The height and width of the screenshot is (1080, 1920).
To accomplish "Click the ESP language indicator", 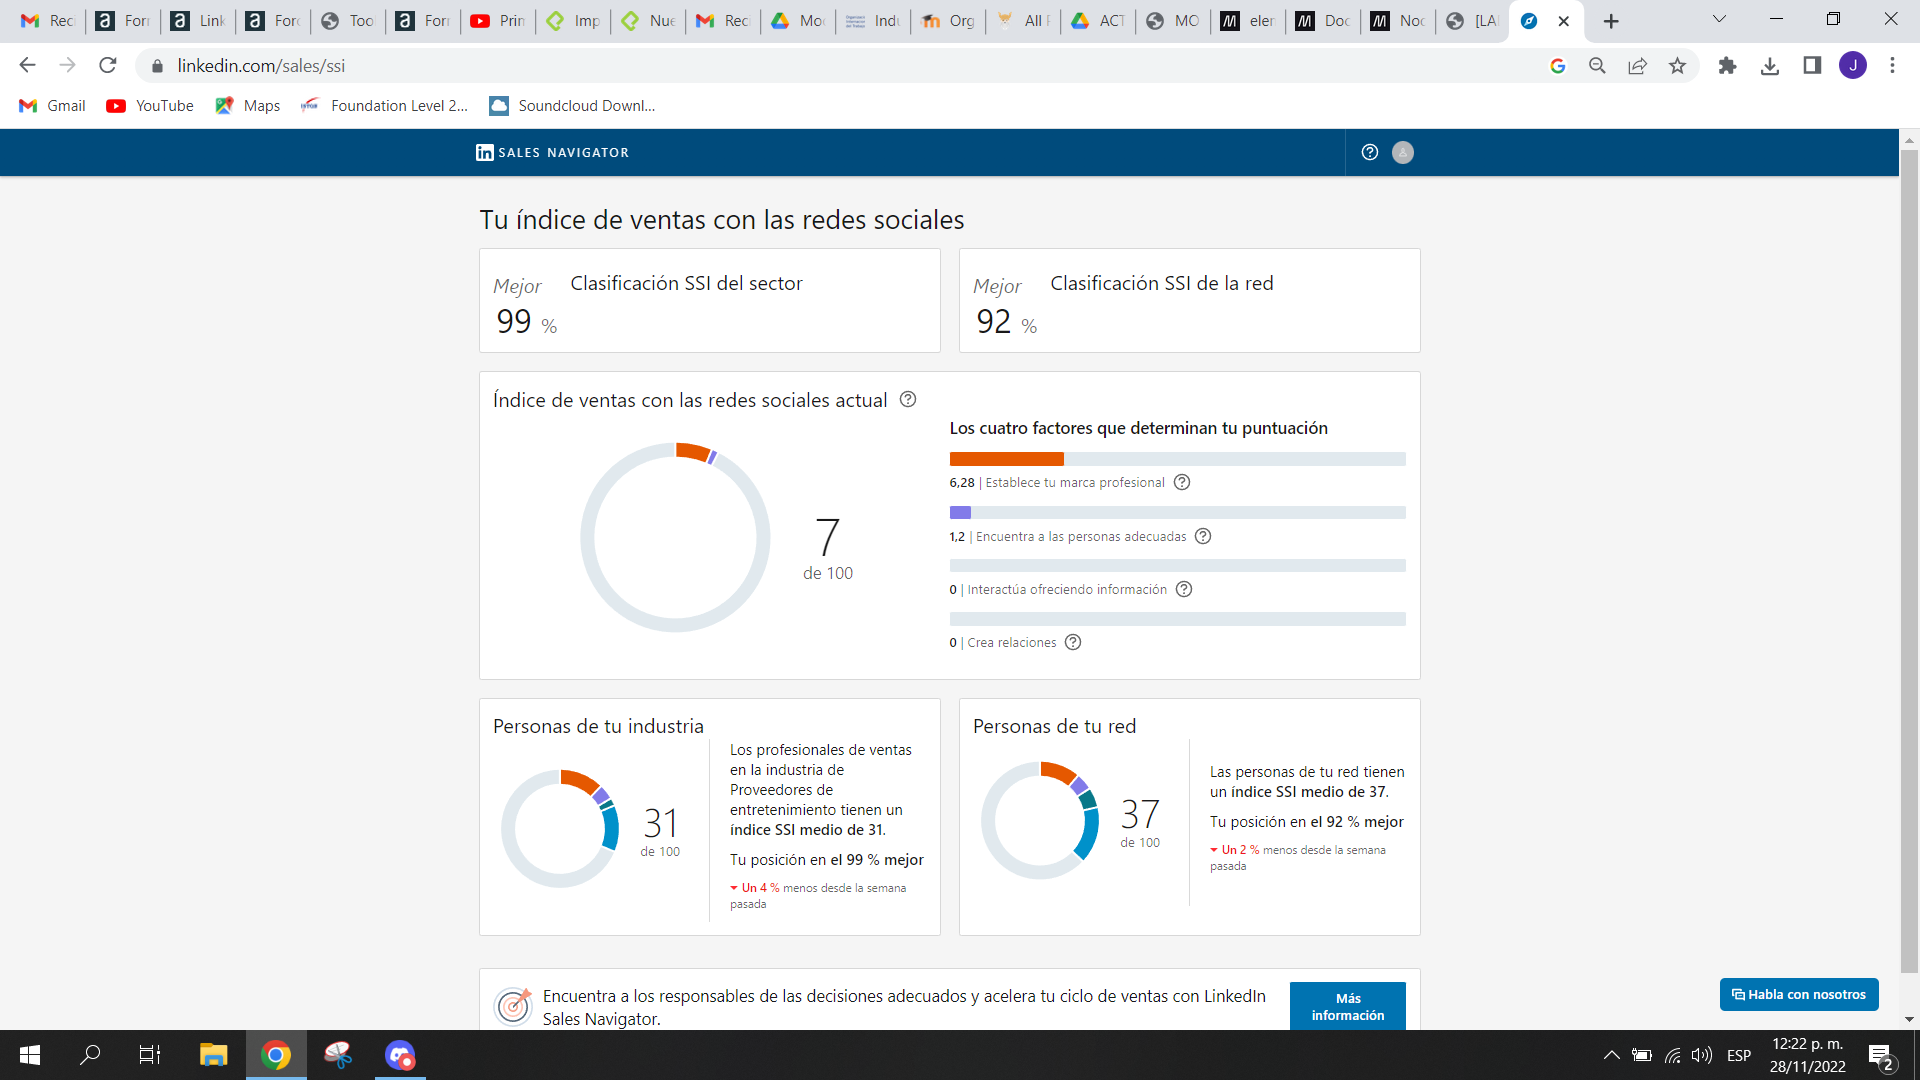I will click(x=1739, y=1055).
